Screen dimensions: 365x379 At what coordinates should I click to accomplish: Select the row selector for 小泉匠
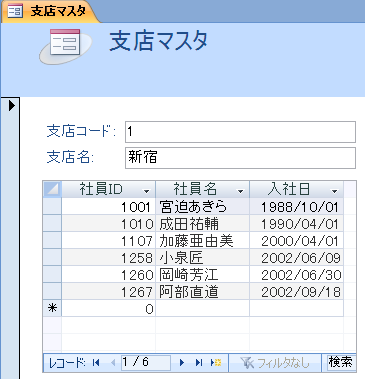pos(52,258)
